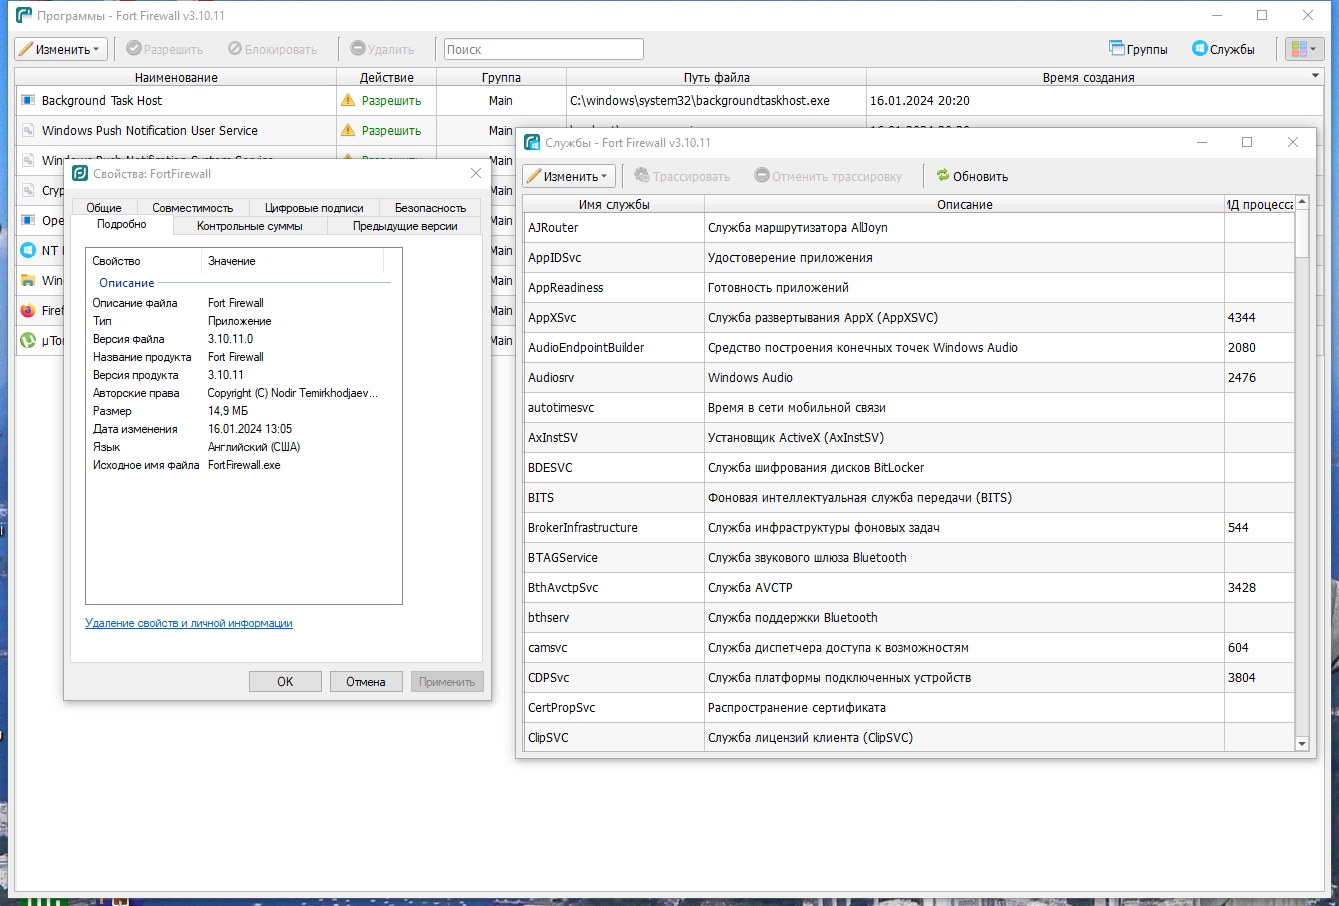Select the BDESVC service name
The width and height of the screenshot is (1339, 906).
550,467
